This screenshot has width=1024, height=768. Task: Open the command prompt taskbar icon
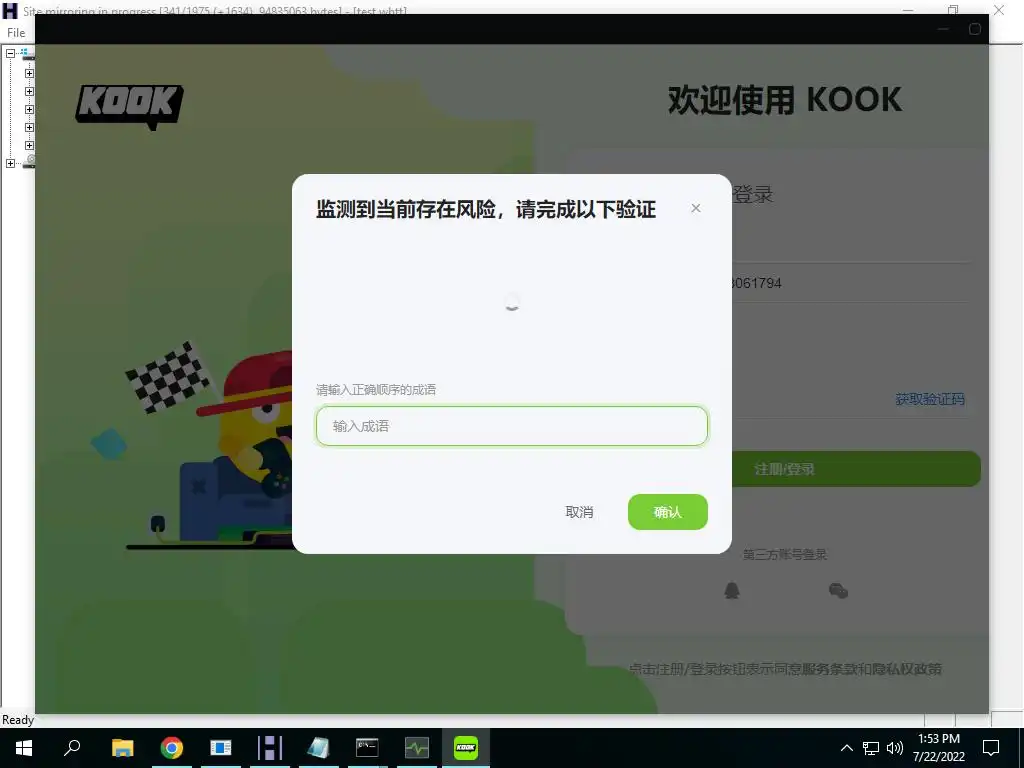coord(367,748)
